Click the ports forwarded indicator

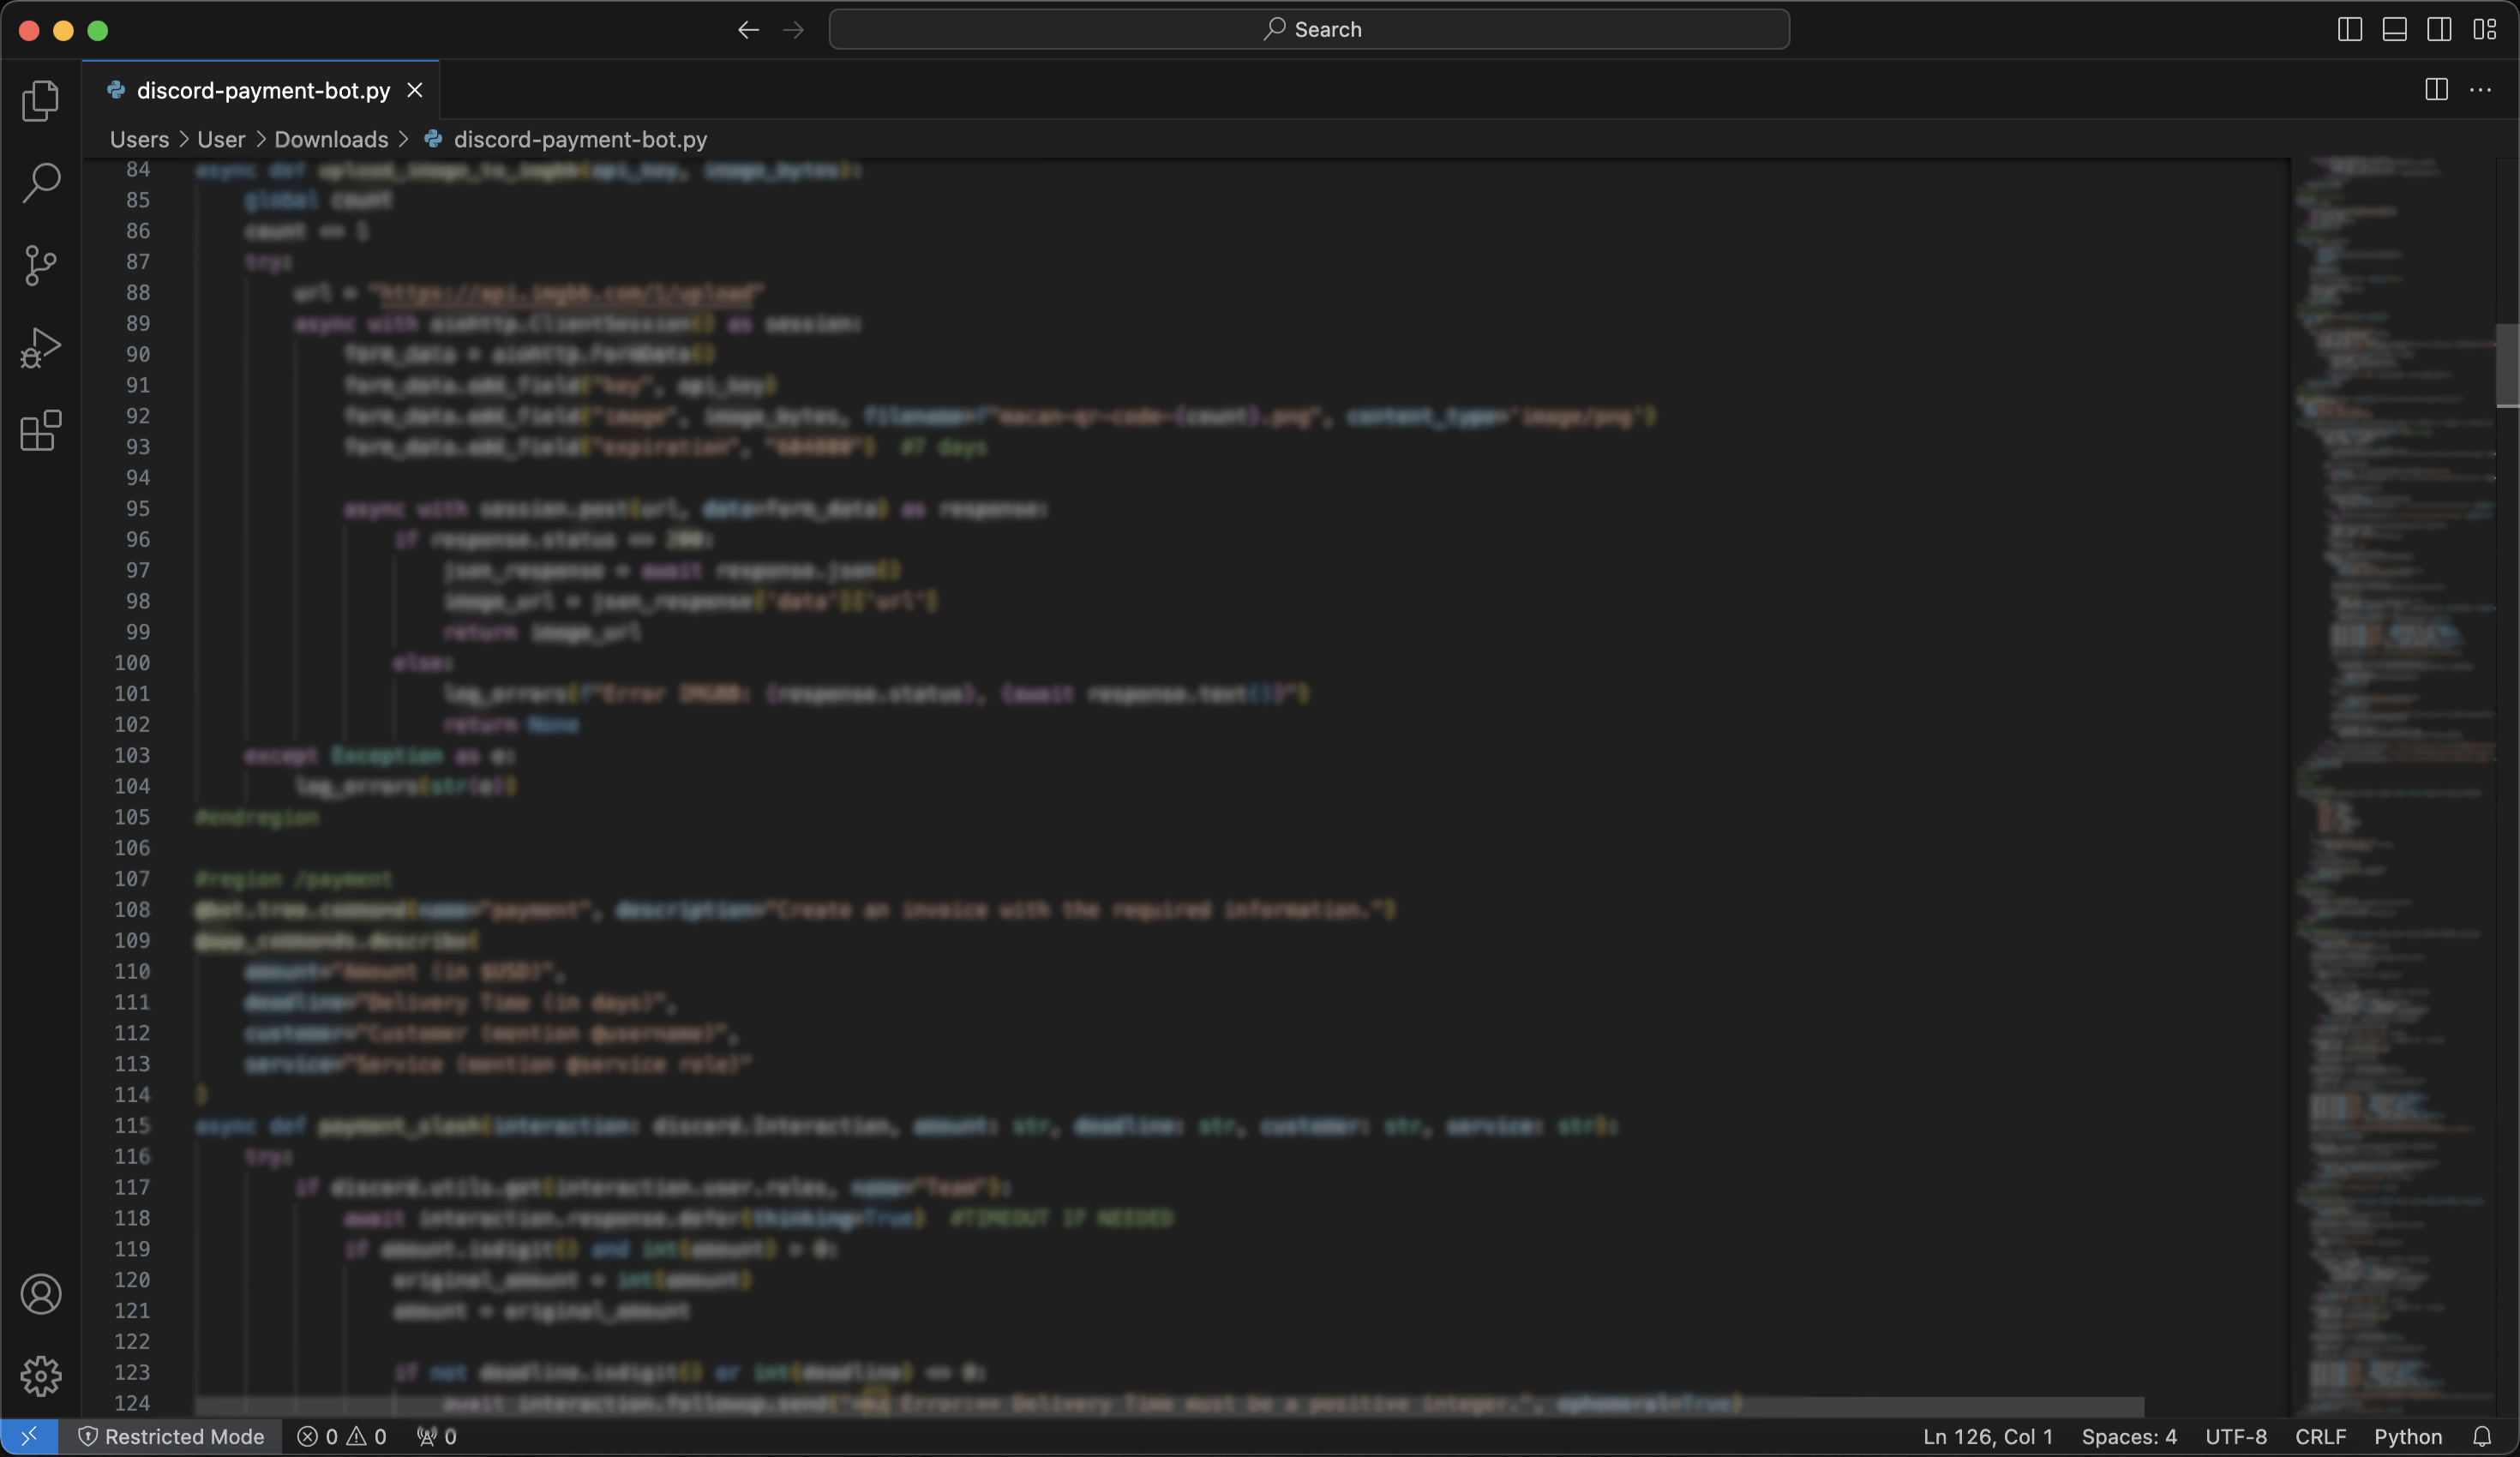coord(437,1436)
